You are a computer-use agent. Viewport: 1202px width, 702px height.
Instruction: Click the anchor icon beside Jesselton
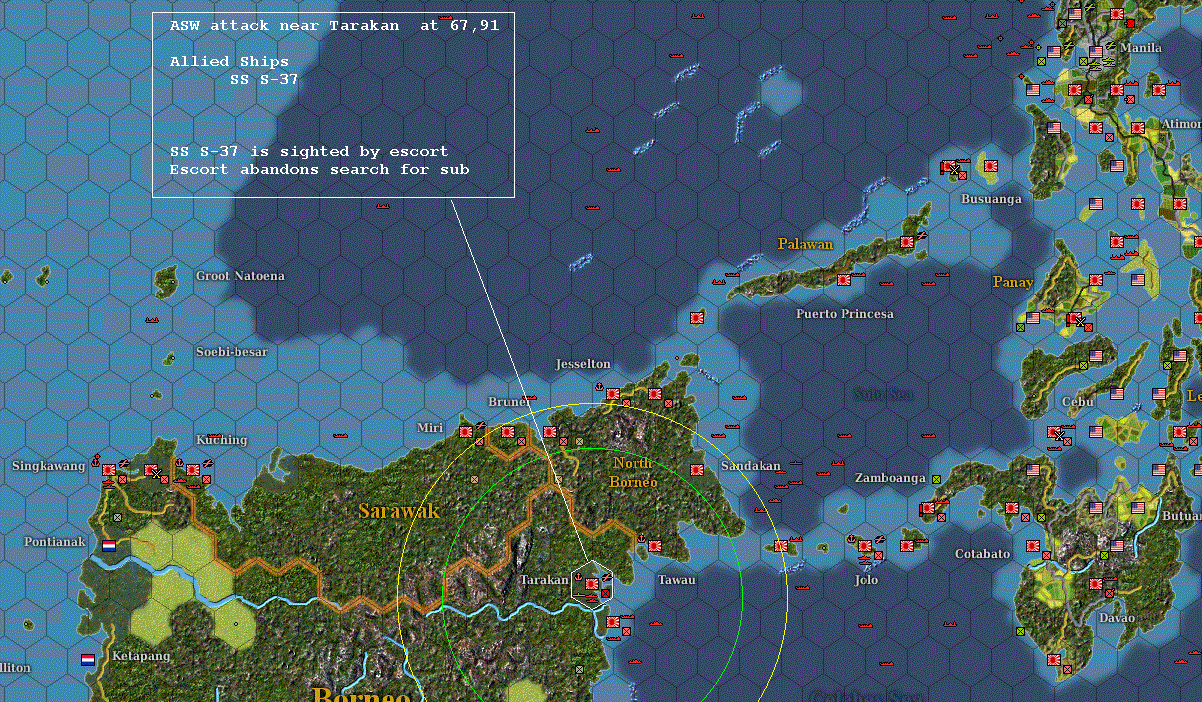pos(599,387)
